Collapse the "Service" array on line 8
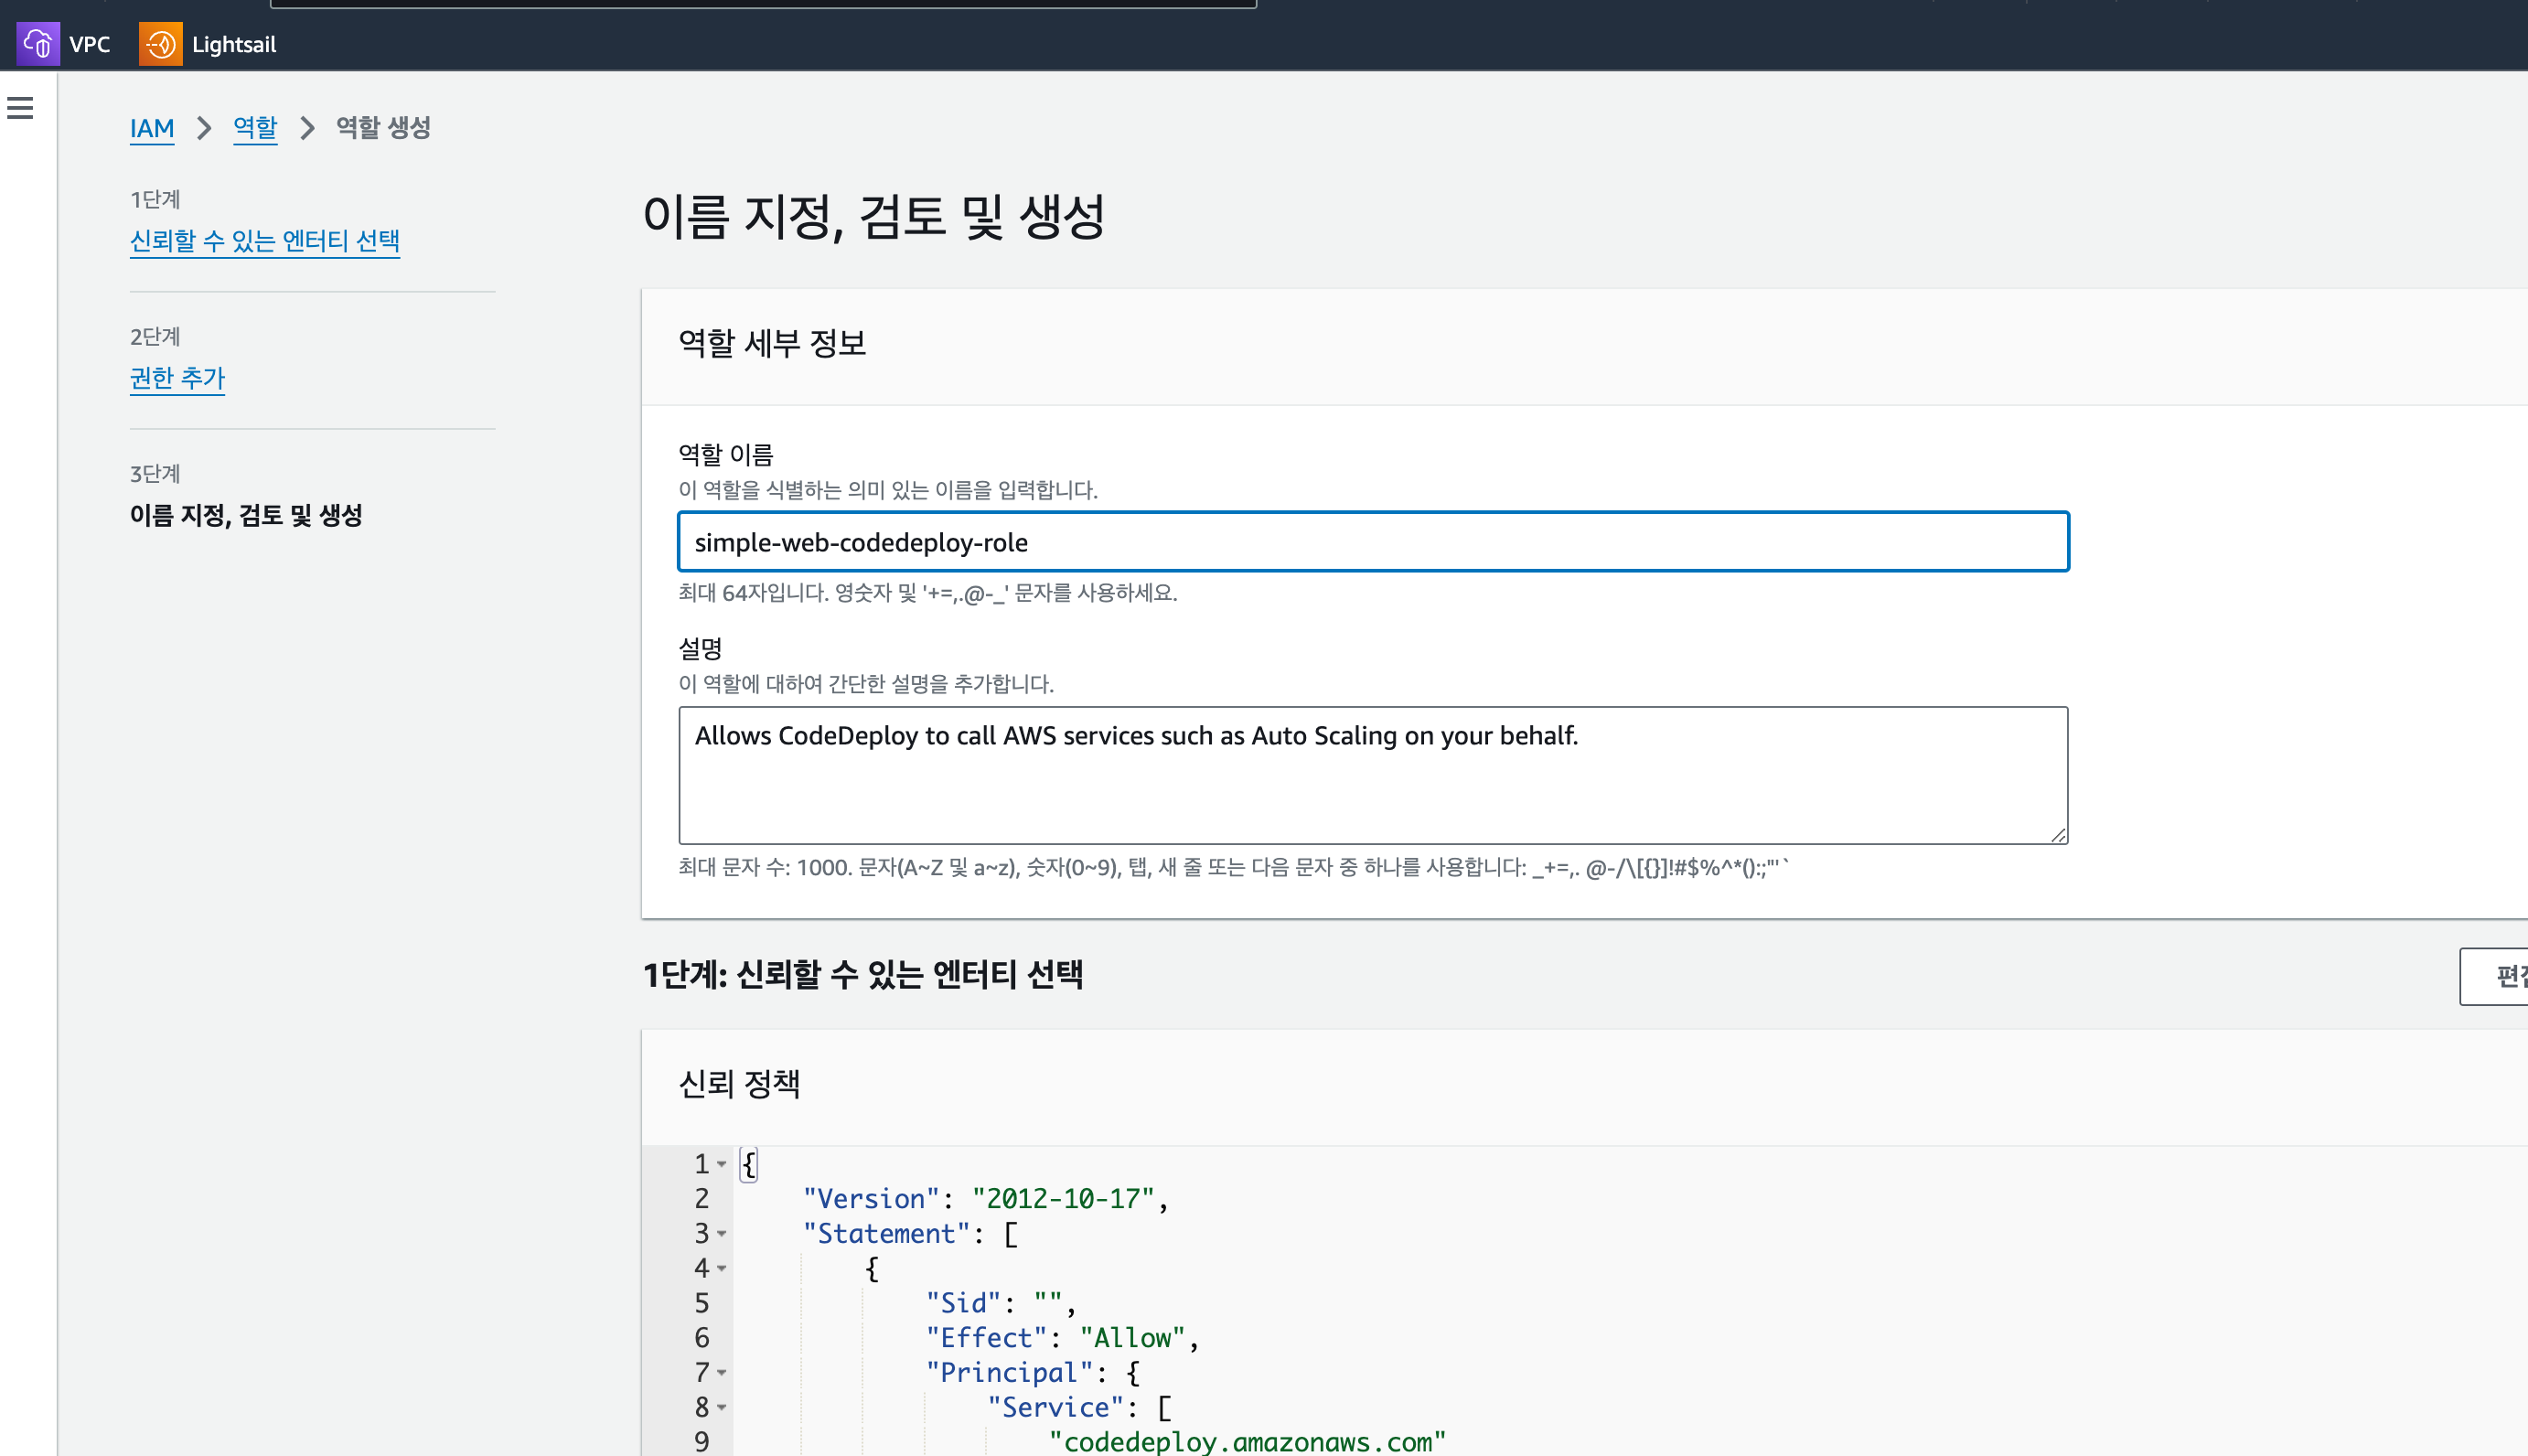This screenshot has height=1456, width=2528. 722,1408
